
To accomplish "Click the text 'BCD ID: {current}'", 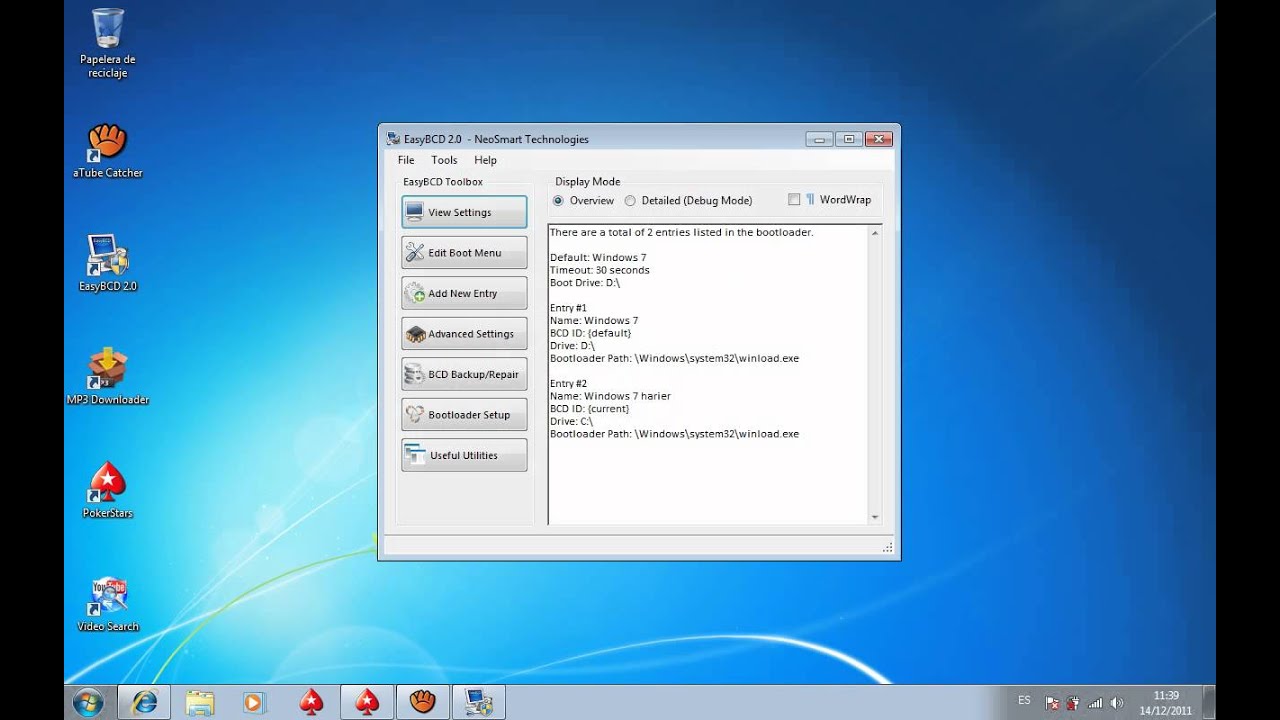I will pos(590,409).
